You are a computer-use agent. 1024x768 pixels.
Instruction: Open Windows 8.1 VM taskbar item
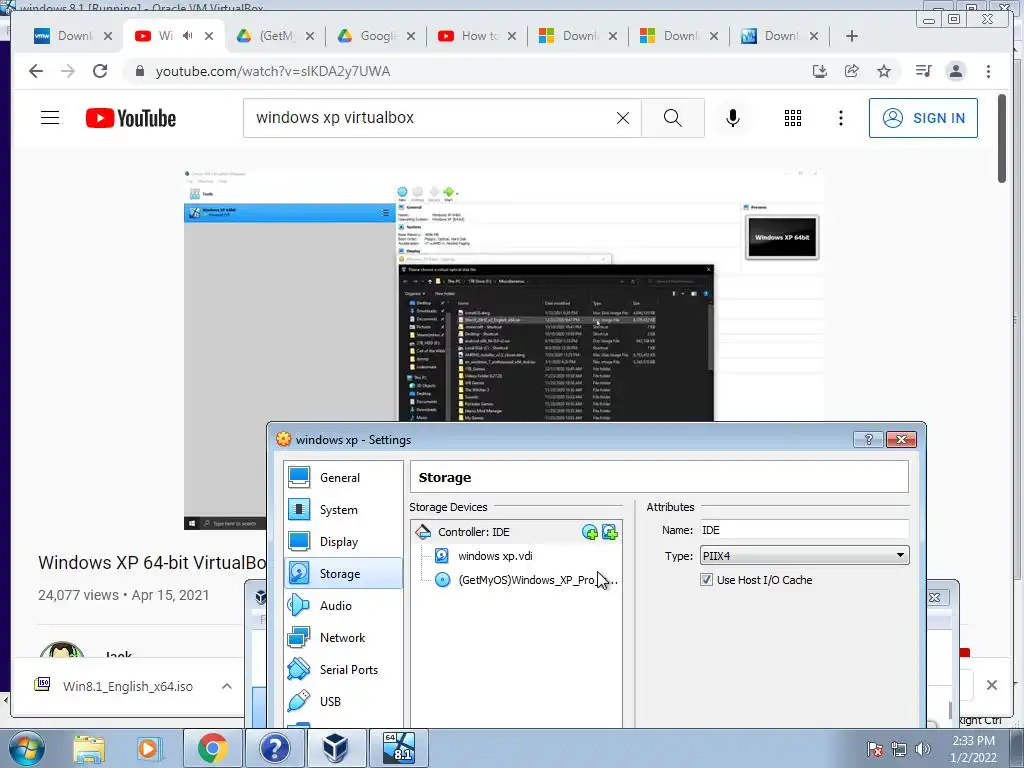point(399,748)
